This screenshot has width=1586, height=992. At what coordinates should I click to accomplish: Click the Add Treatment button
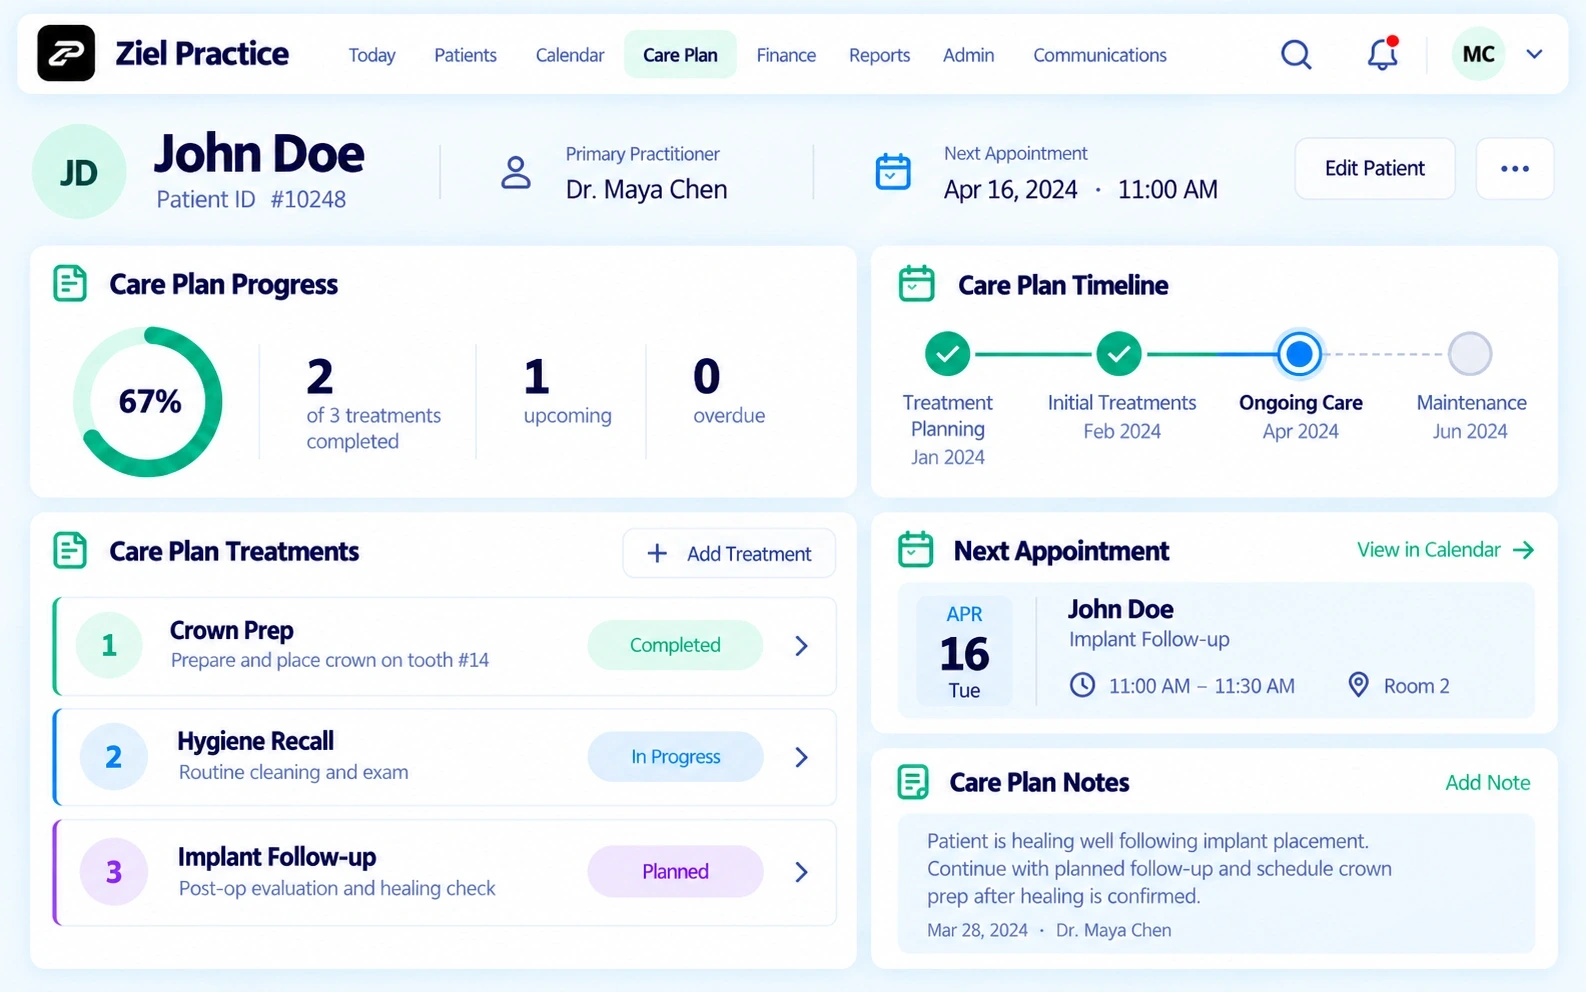[x=729, y=553]
